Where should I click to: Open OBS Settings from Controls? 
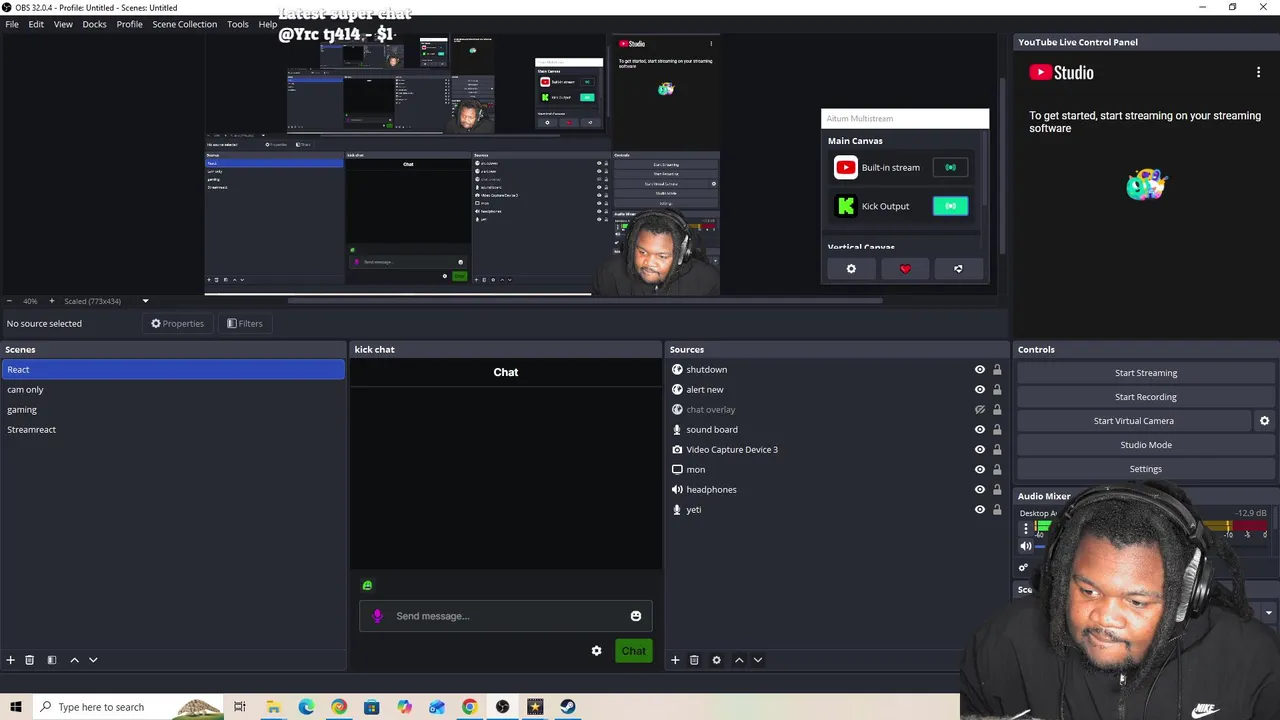(x=1146, y=469)
